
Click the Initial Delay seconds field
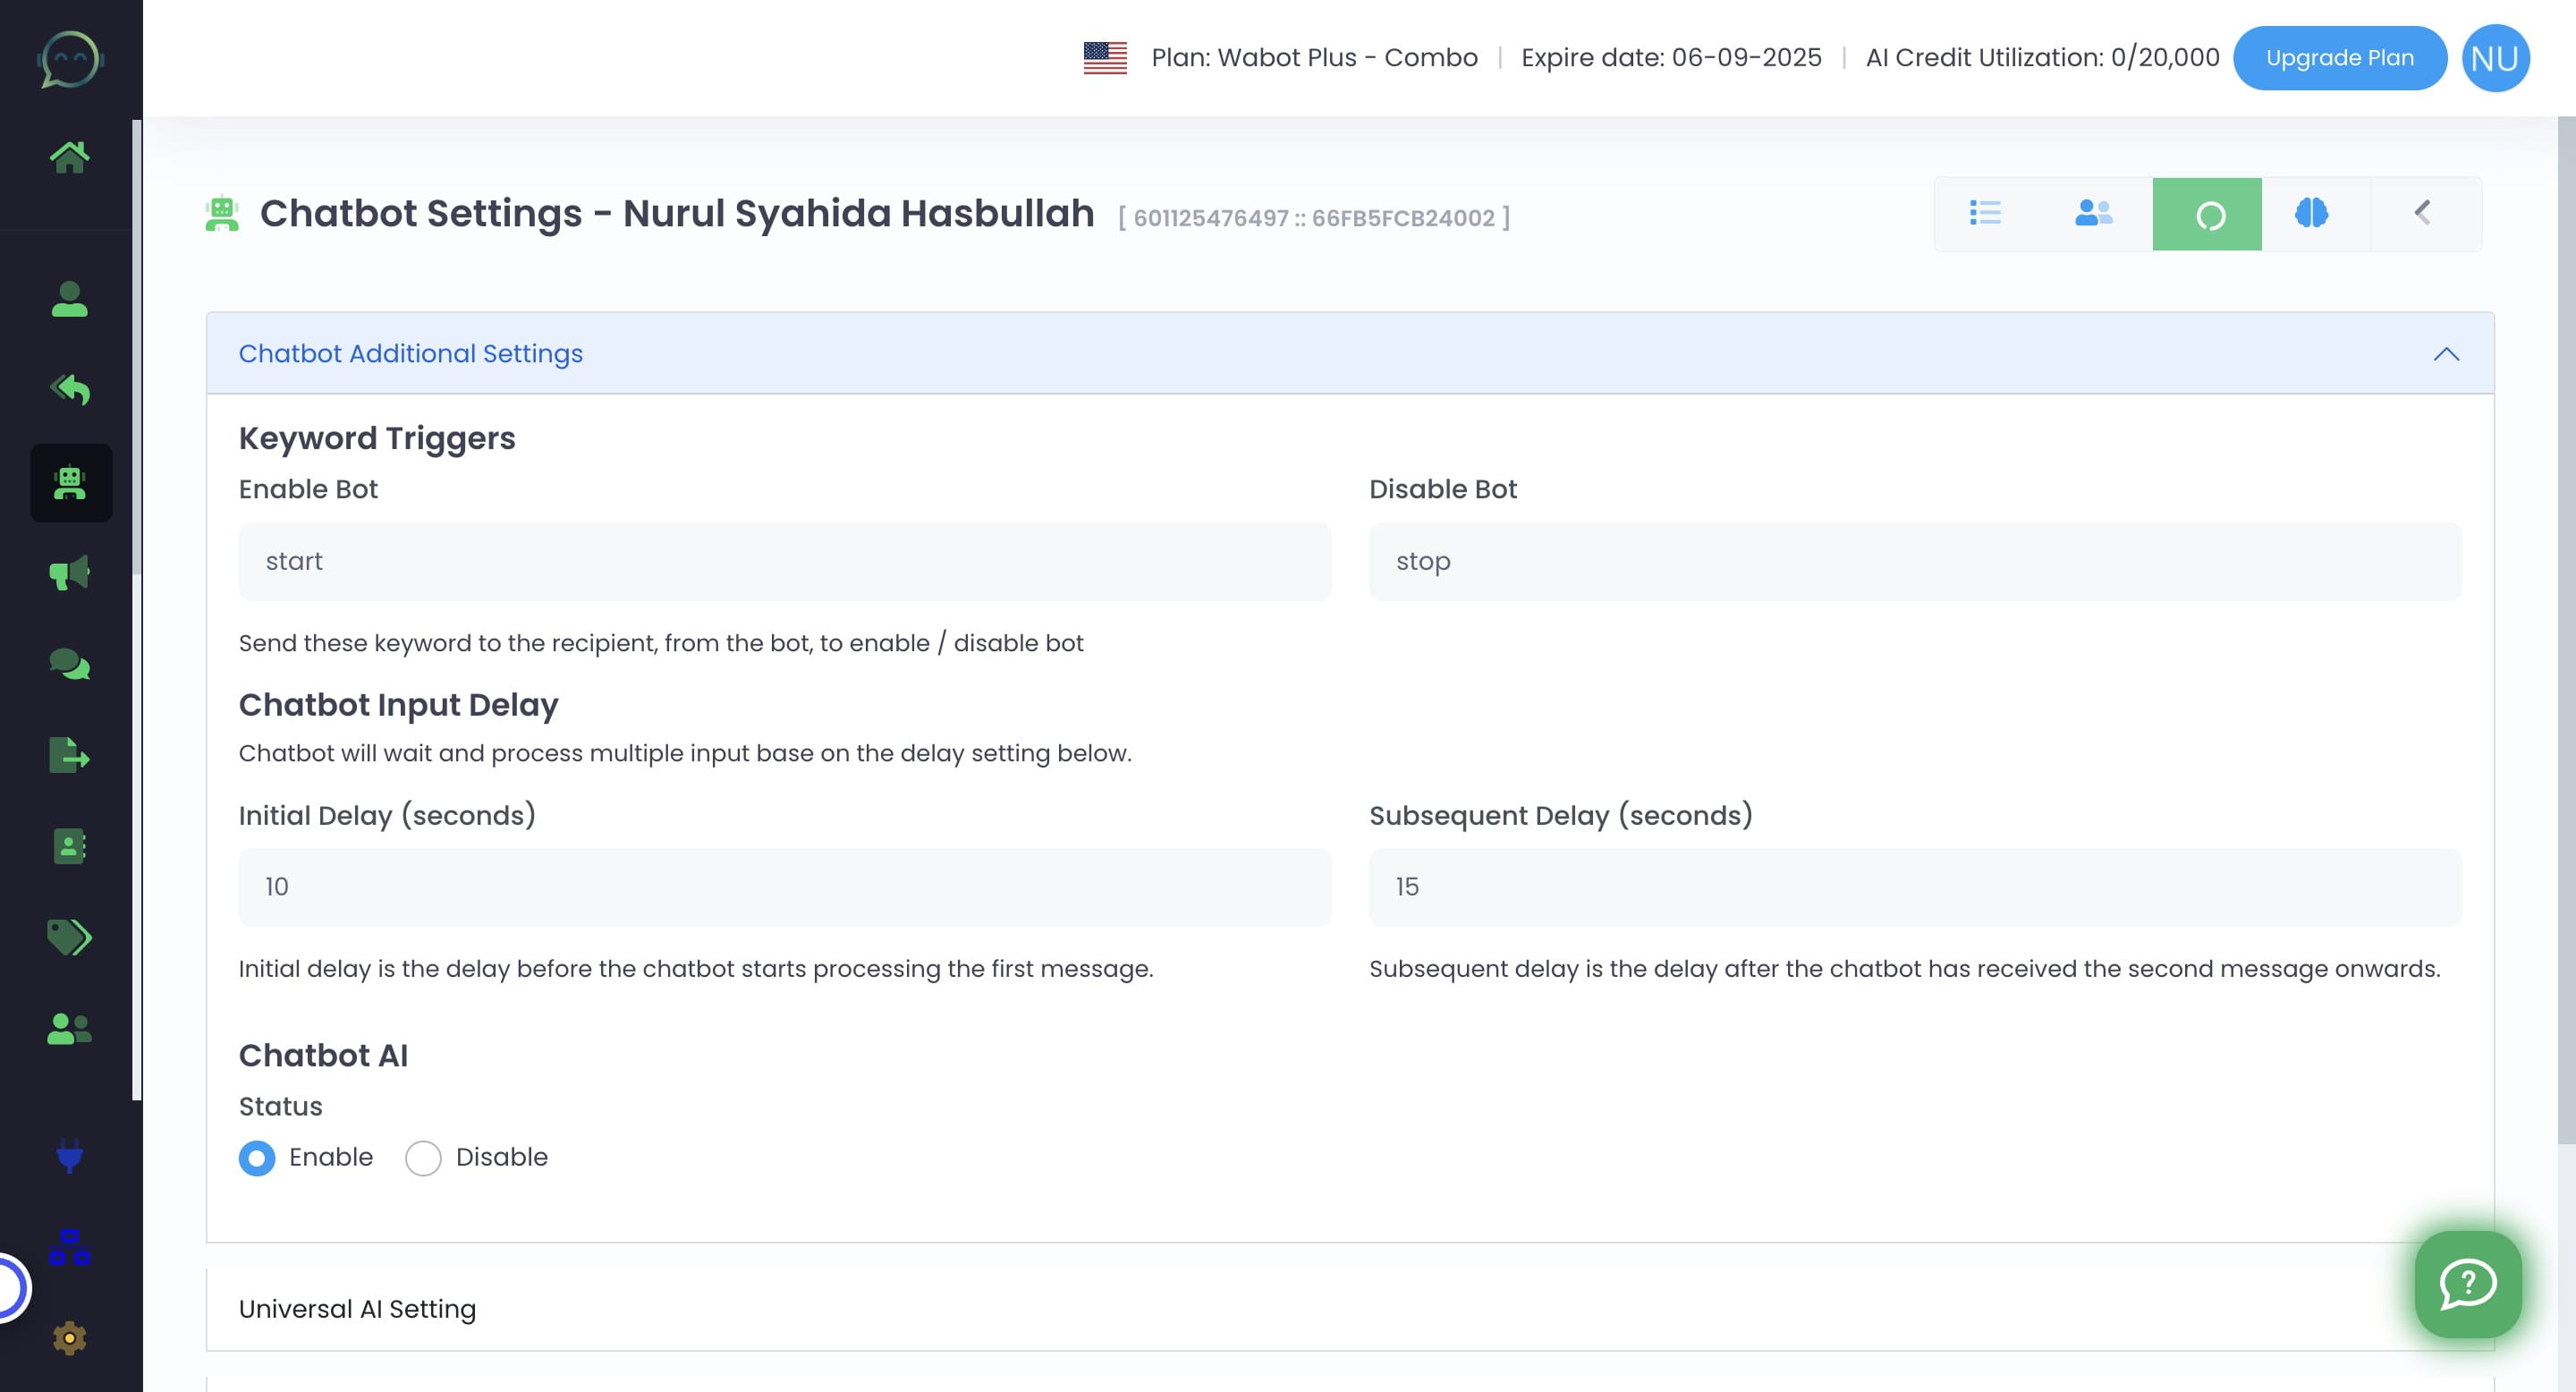(784, 887)
